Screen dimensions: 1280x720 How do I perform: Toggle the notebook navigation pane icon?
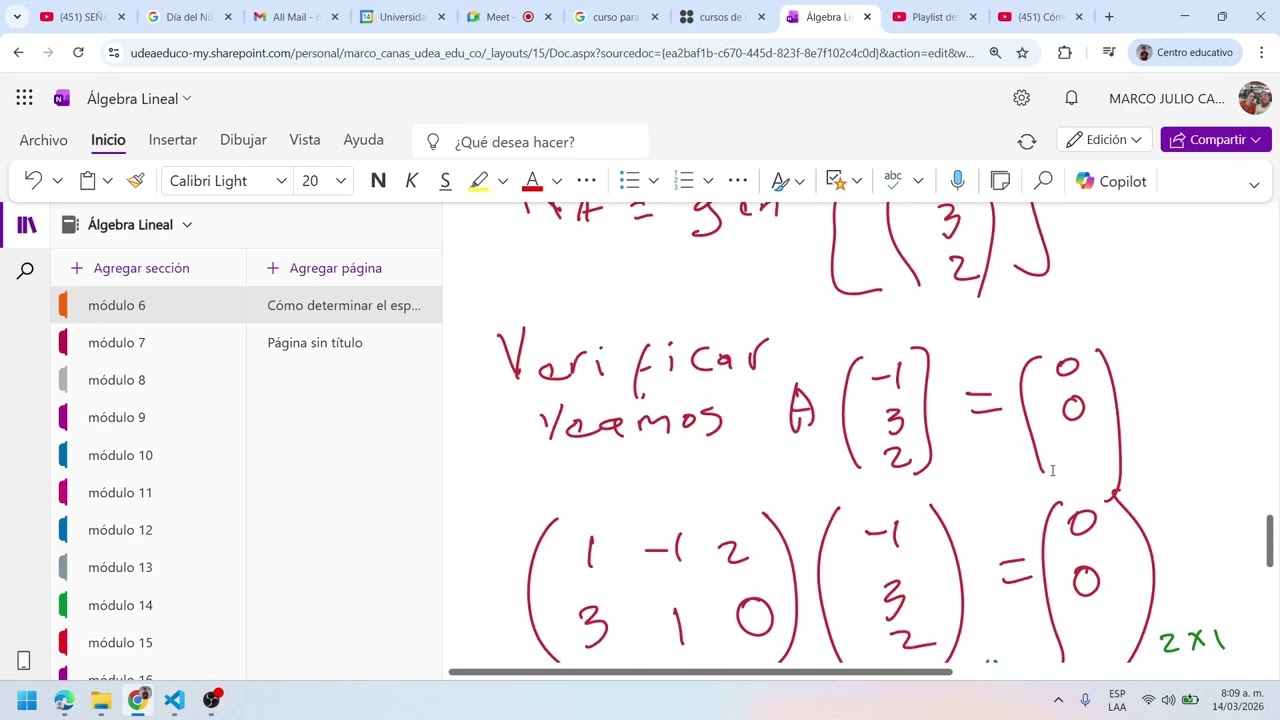(26, 225)
